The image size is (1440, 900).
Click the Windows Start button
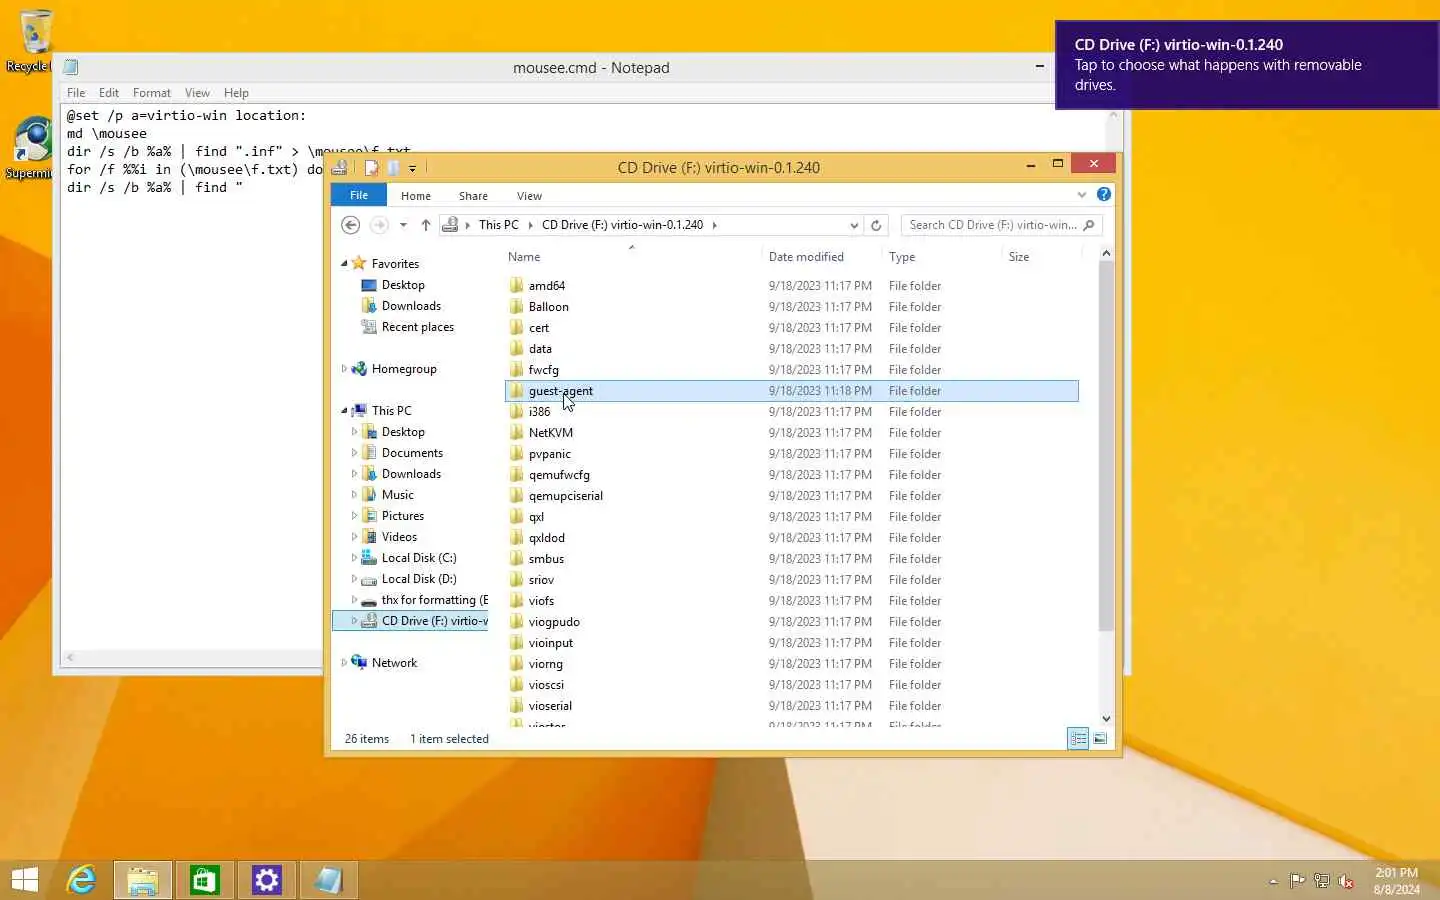(25, 880)
